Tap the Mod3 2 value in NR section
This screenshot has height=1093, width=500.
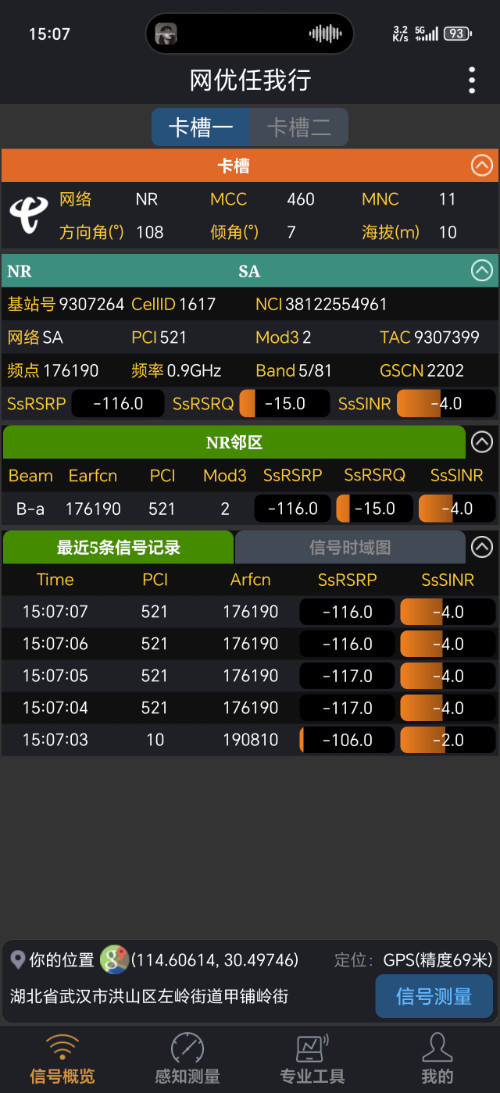click(307, 337)
